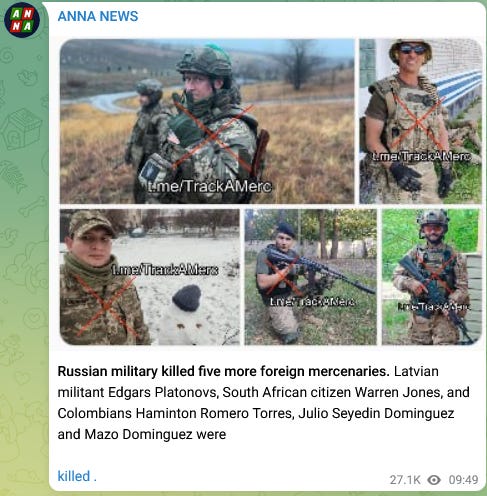Click the 09:49 message timestamp

point(463,480)
